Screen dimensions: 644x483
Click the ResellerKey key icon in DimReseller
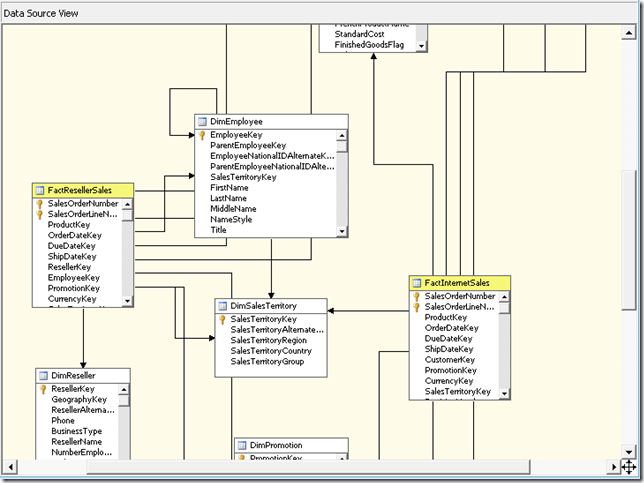pos(43,389)
